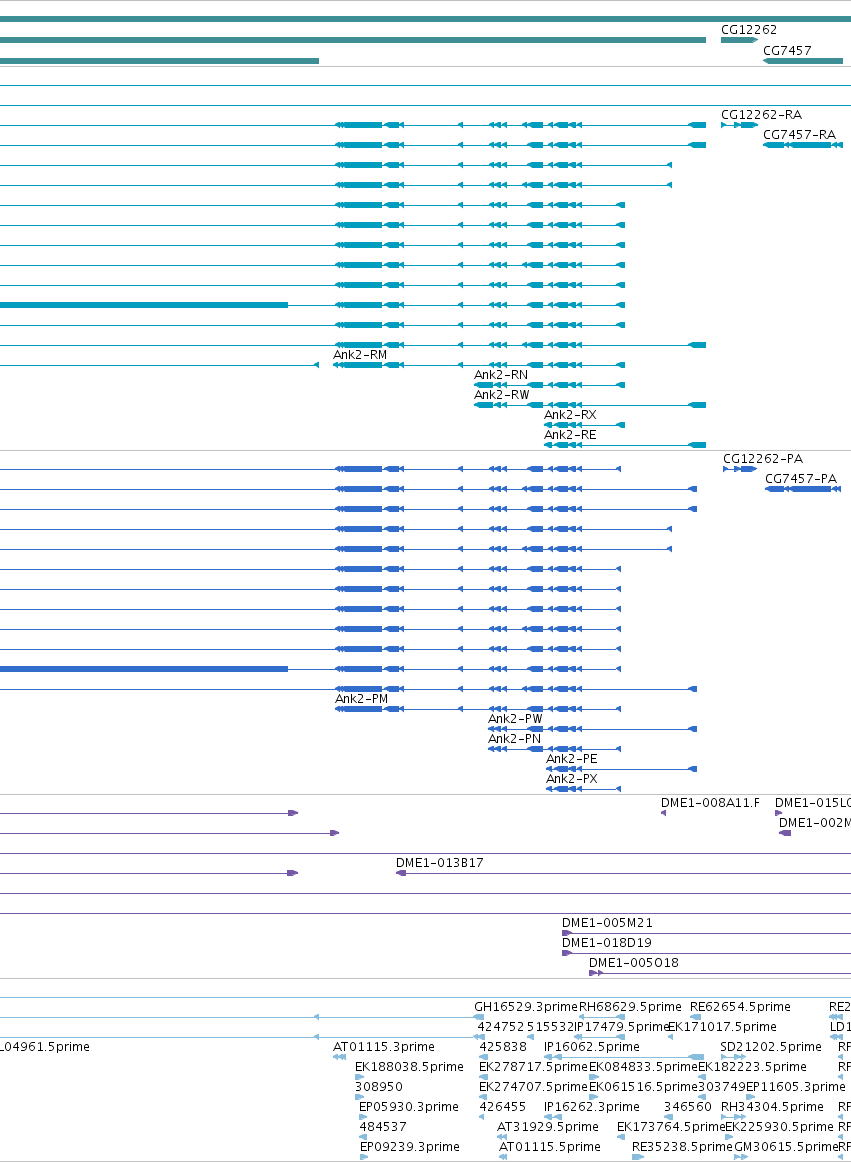Click the Ank2-PE protein label
851x1162 pixels.
pos(572,759)
